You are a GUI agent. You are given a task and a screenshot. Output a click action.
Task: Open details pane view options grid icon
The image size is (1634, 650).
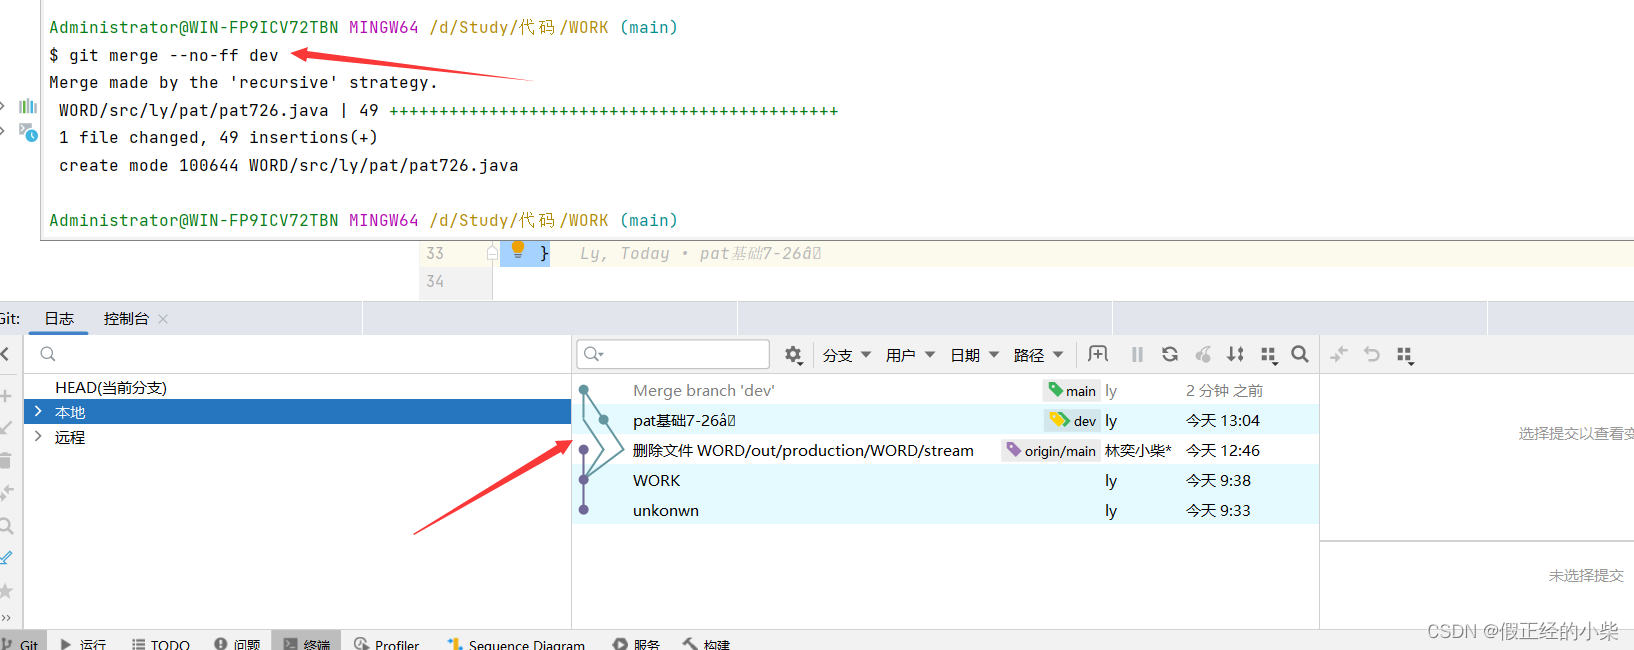coord(1405,355)
